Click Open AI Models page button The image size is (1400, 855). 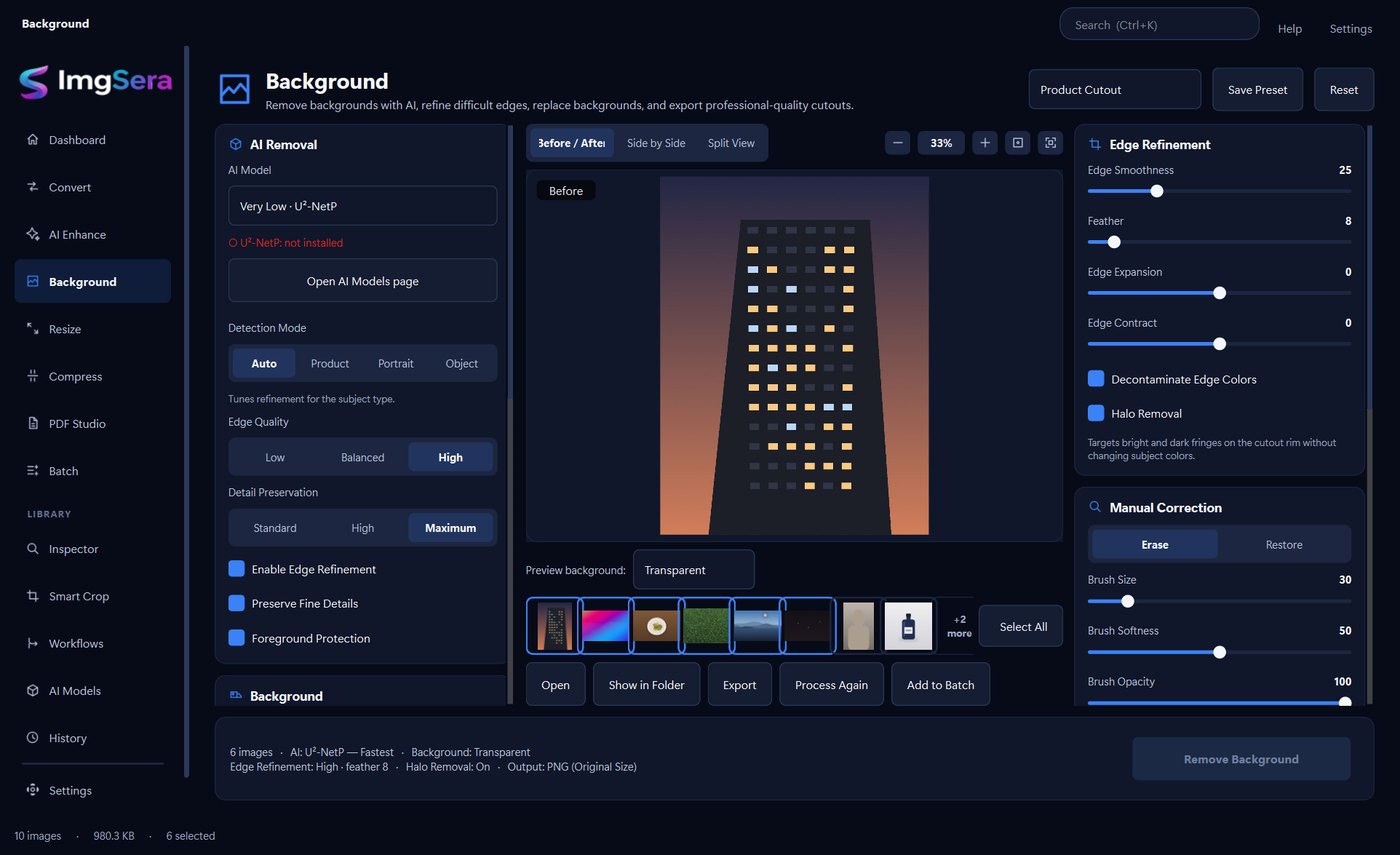(x=362, y=281)
